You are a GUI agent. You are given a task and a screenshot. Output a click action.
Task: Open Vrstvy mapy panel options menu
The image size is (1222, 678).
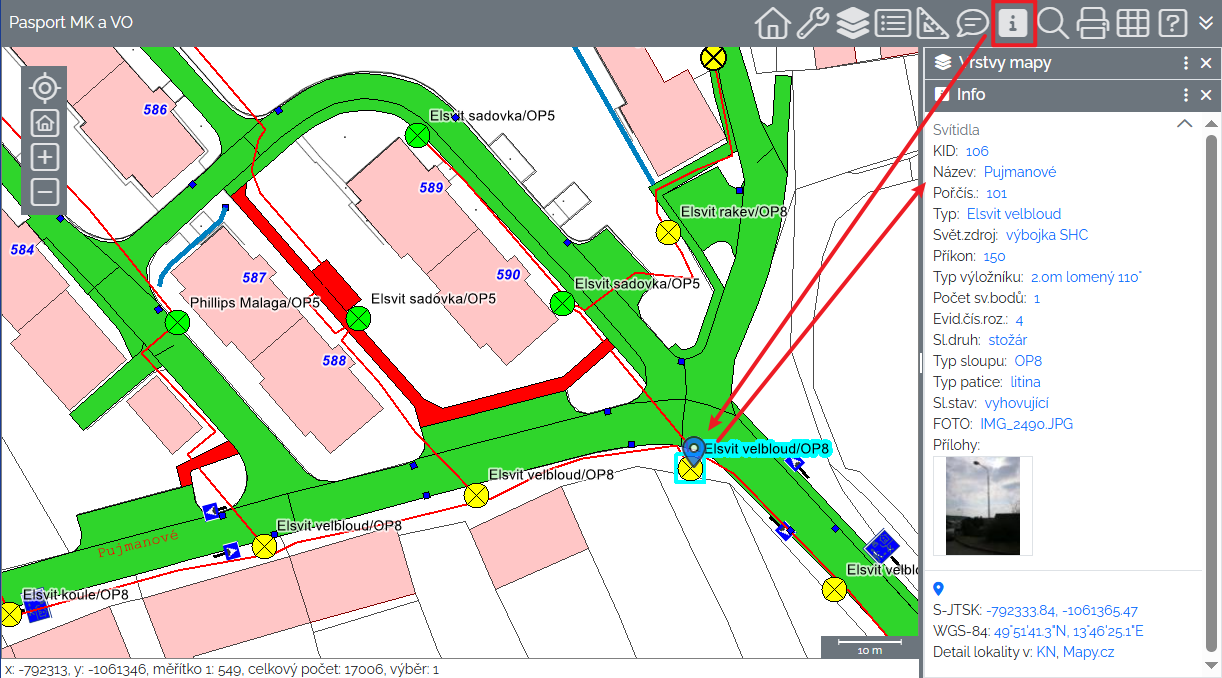click(x=1186, y=63)
